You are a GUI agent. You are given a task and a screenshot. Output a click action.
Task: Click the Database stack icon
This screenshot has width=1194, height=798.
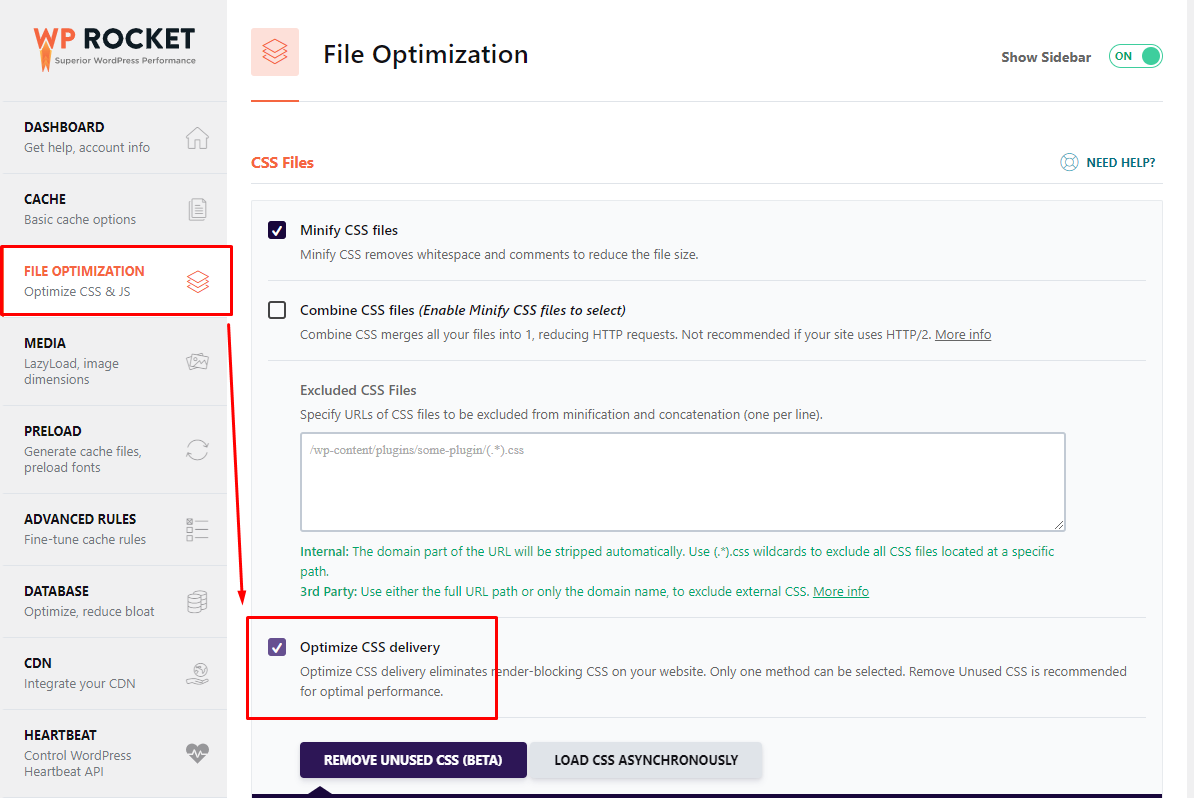click(x=197, y=602)
